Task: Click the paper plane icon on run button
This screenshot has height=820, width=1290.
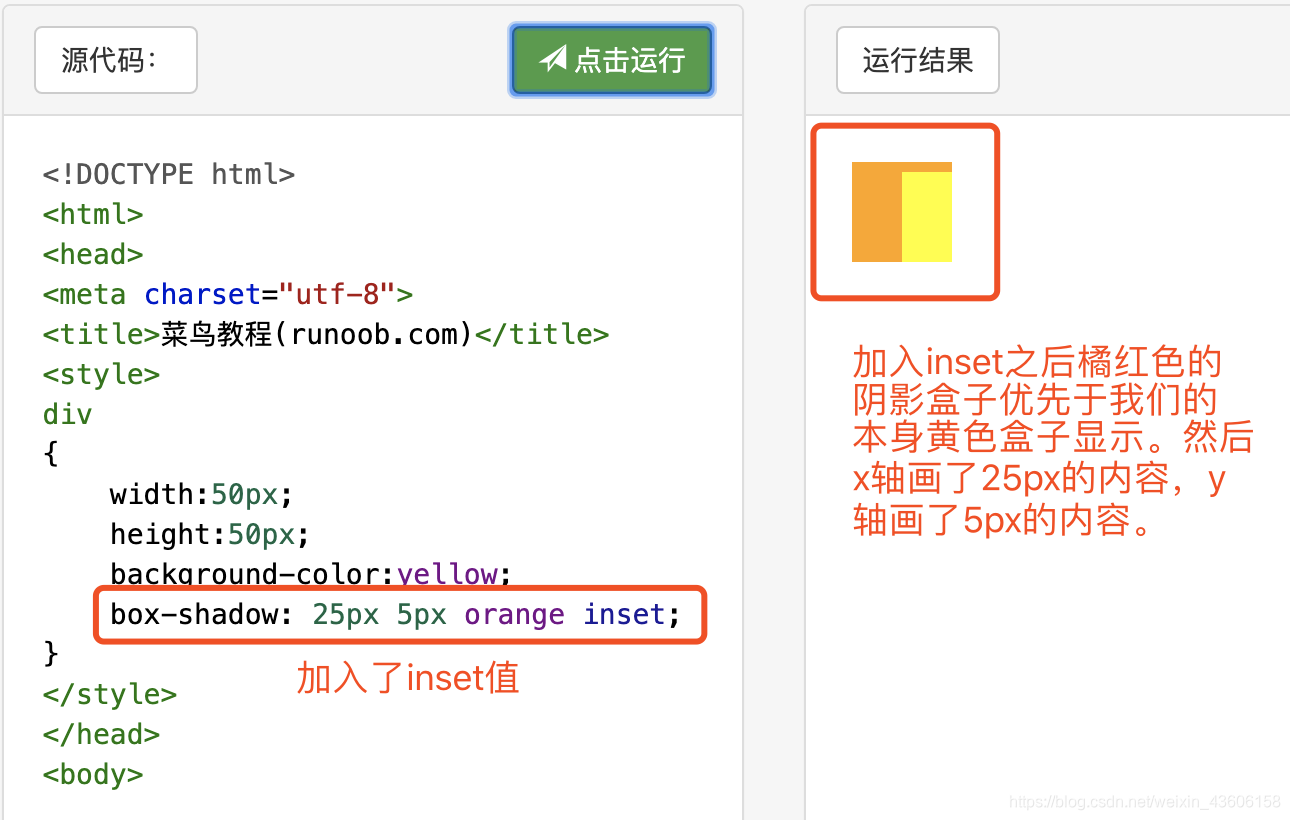Action: (x=553, y=59)
